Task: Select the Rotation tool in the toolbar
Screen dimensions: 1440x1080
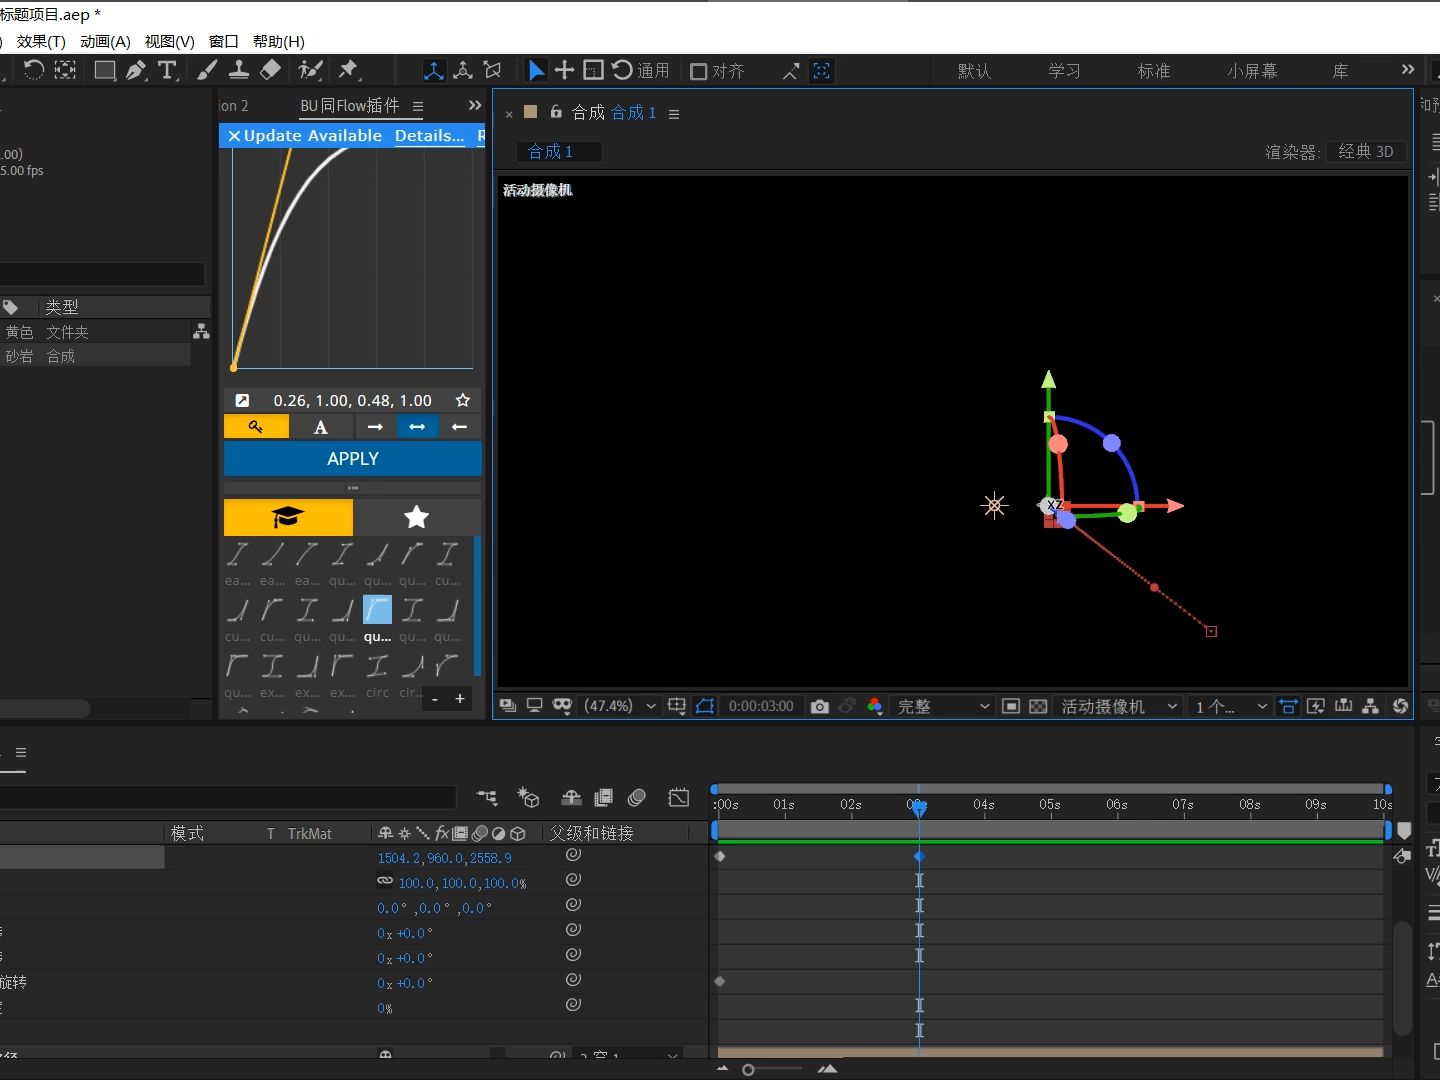Action: point(34,70)
